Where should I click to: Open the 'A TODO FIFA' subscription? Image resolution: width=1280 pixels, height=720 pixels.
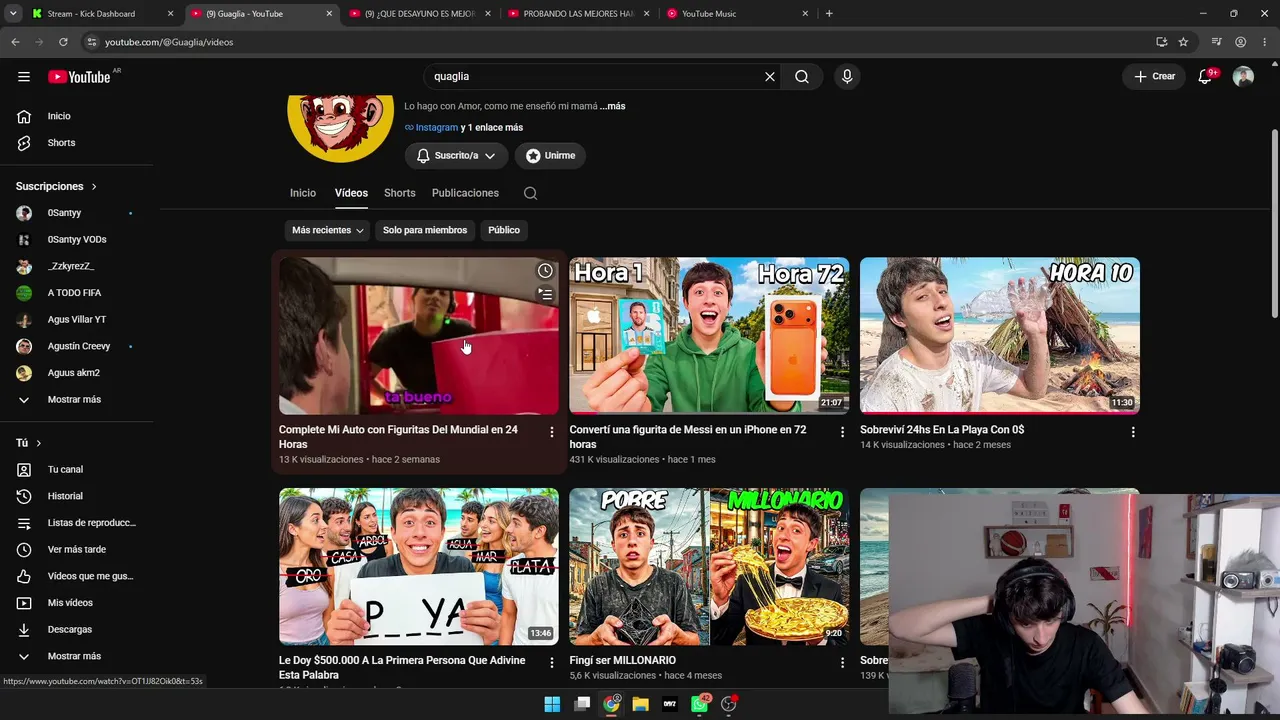75,293
